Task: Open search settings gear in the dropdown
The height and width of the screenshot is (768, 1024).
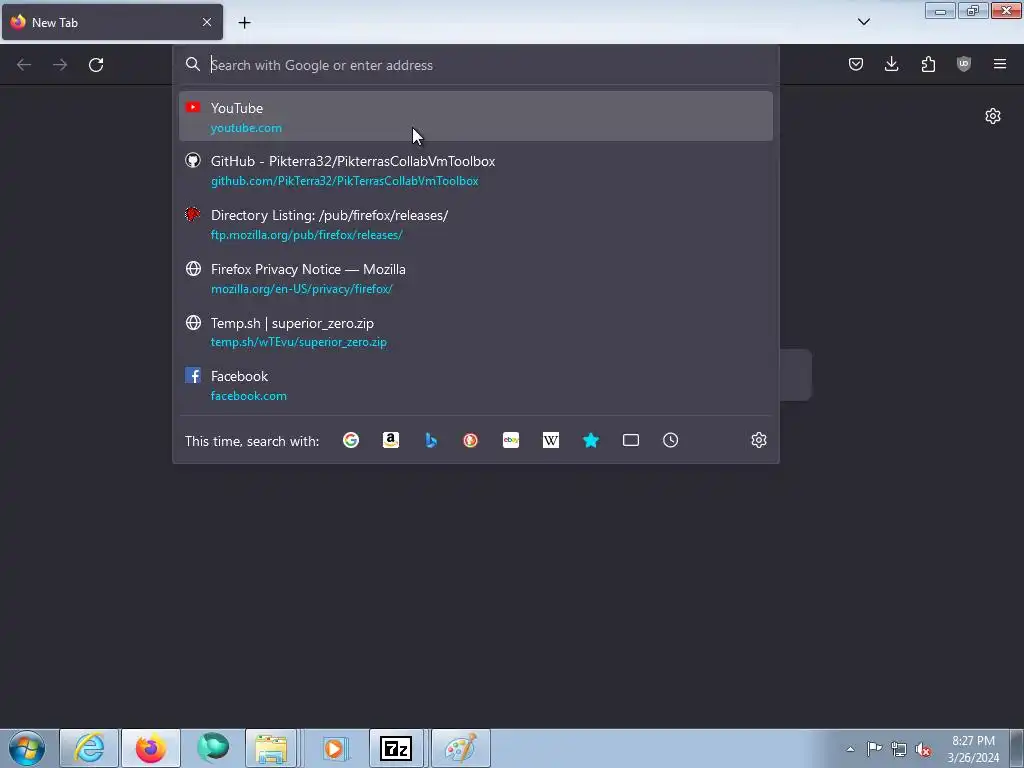Action: 758,440
